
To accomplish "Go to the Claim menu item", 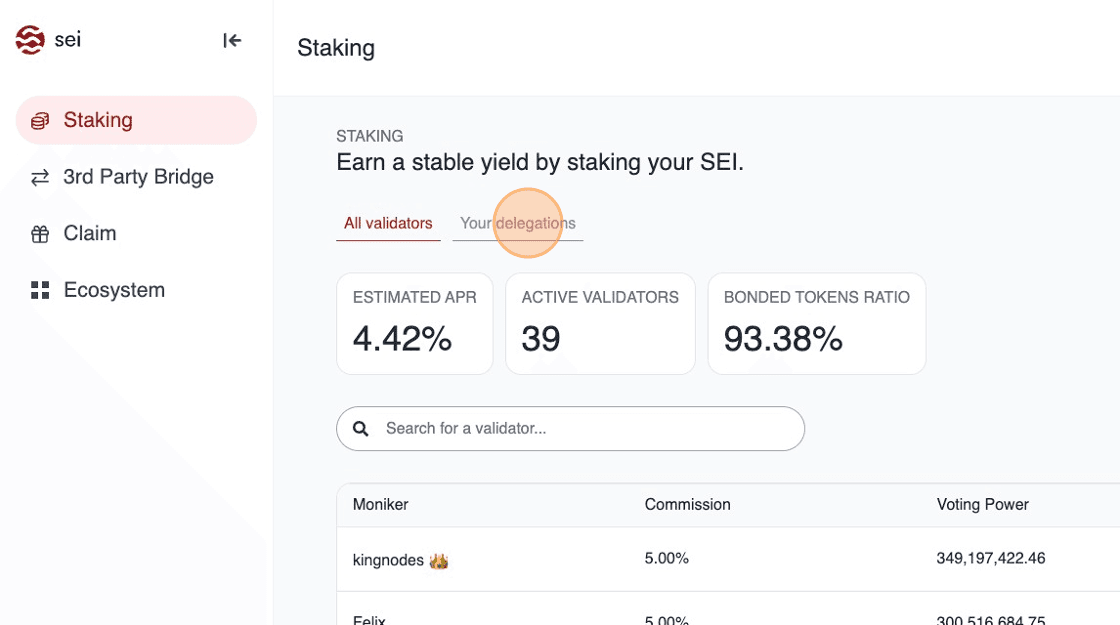I will tap(90, 233).
